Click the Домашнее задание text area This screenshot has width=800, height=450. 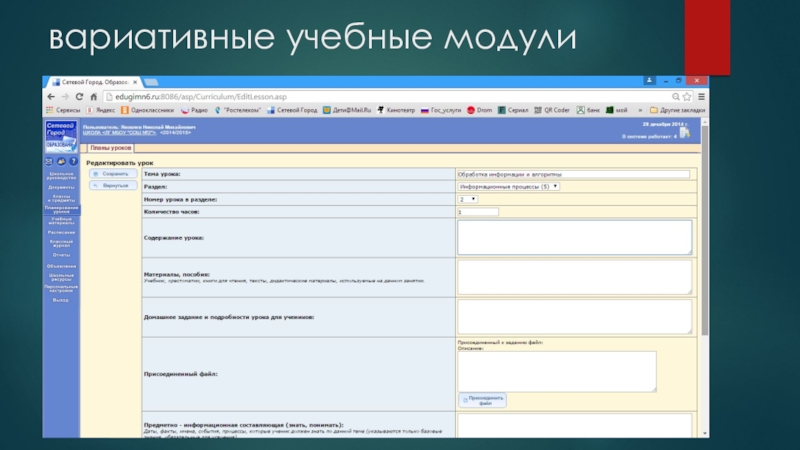575,317
